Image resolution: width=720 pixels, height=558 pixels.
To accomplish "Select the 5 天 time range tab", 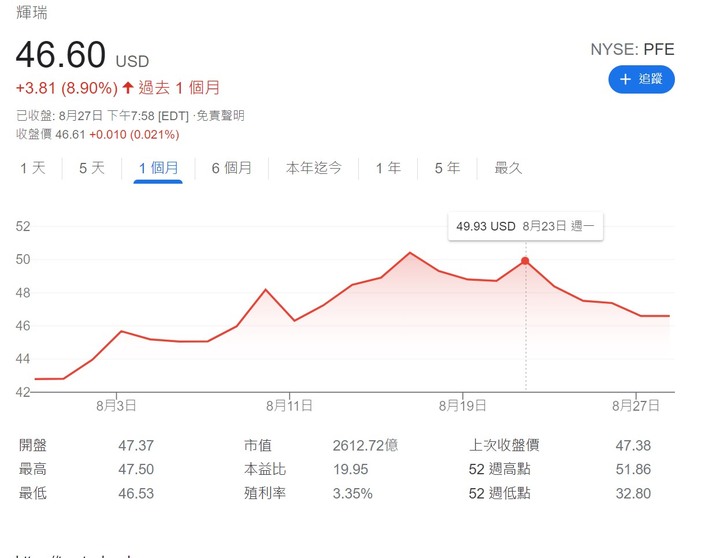I will click(x=92, y=168).
